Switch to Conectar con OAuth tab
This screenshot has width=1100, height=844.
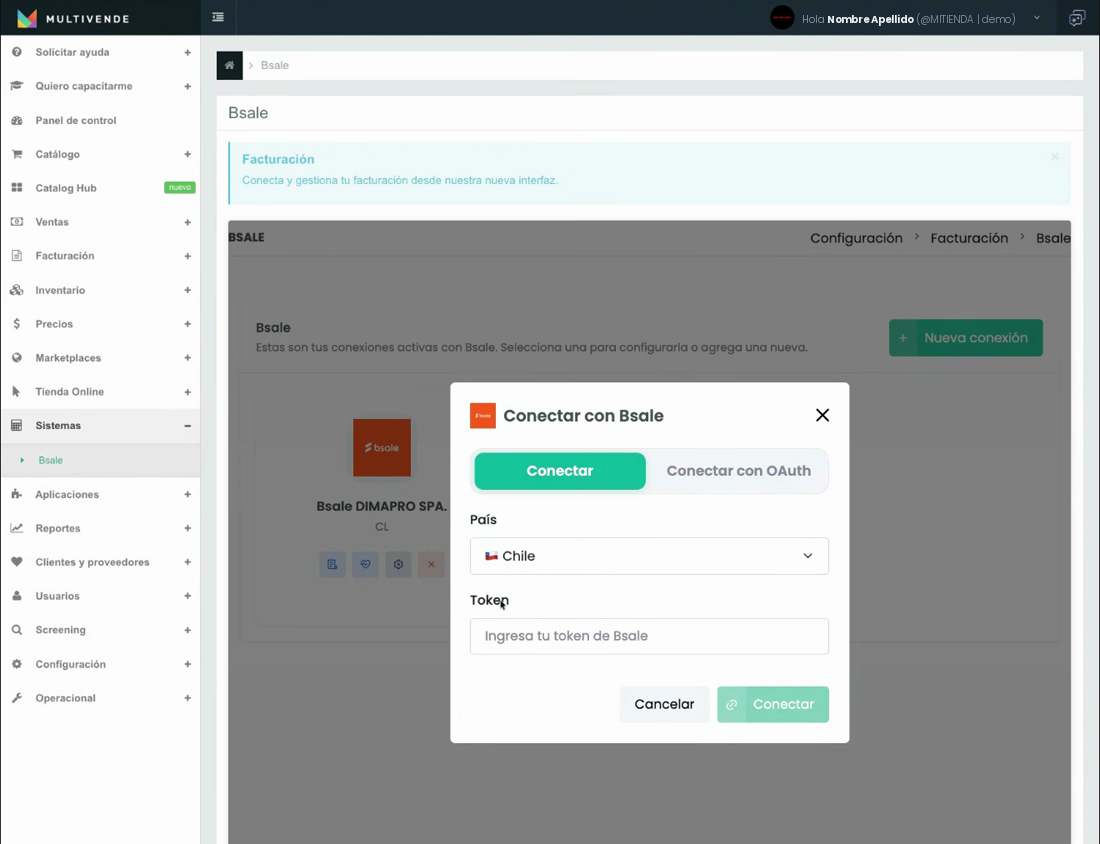(738, 471)
